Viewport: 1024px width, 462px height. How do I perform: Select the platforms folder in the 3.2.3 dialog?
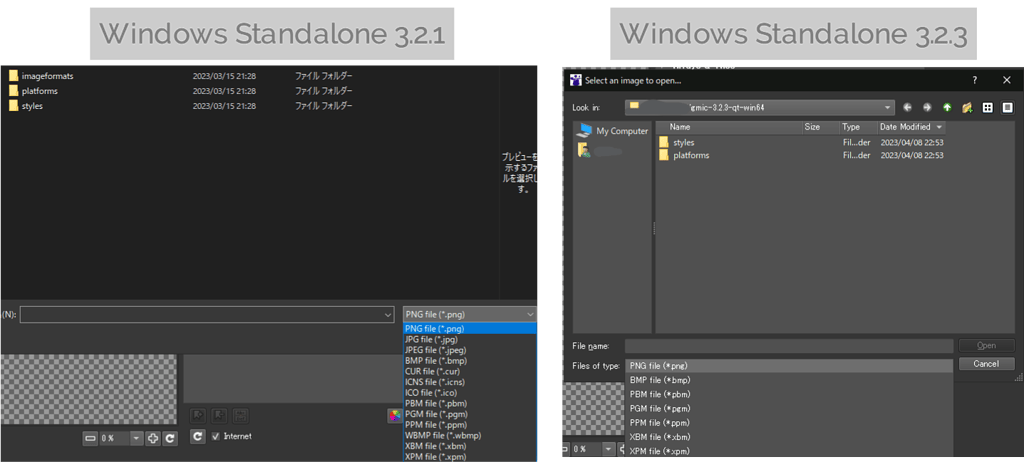[684, 156]
